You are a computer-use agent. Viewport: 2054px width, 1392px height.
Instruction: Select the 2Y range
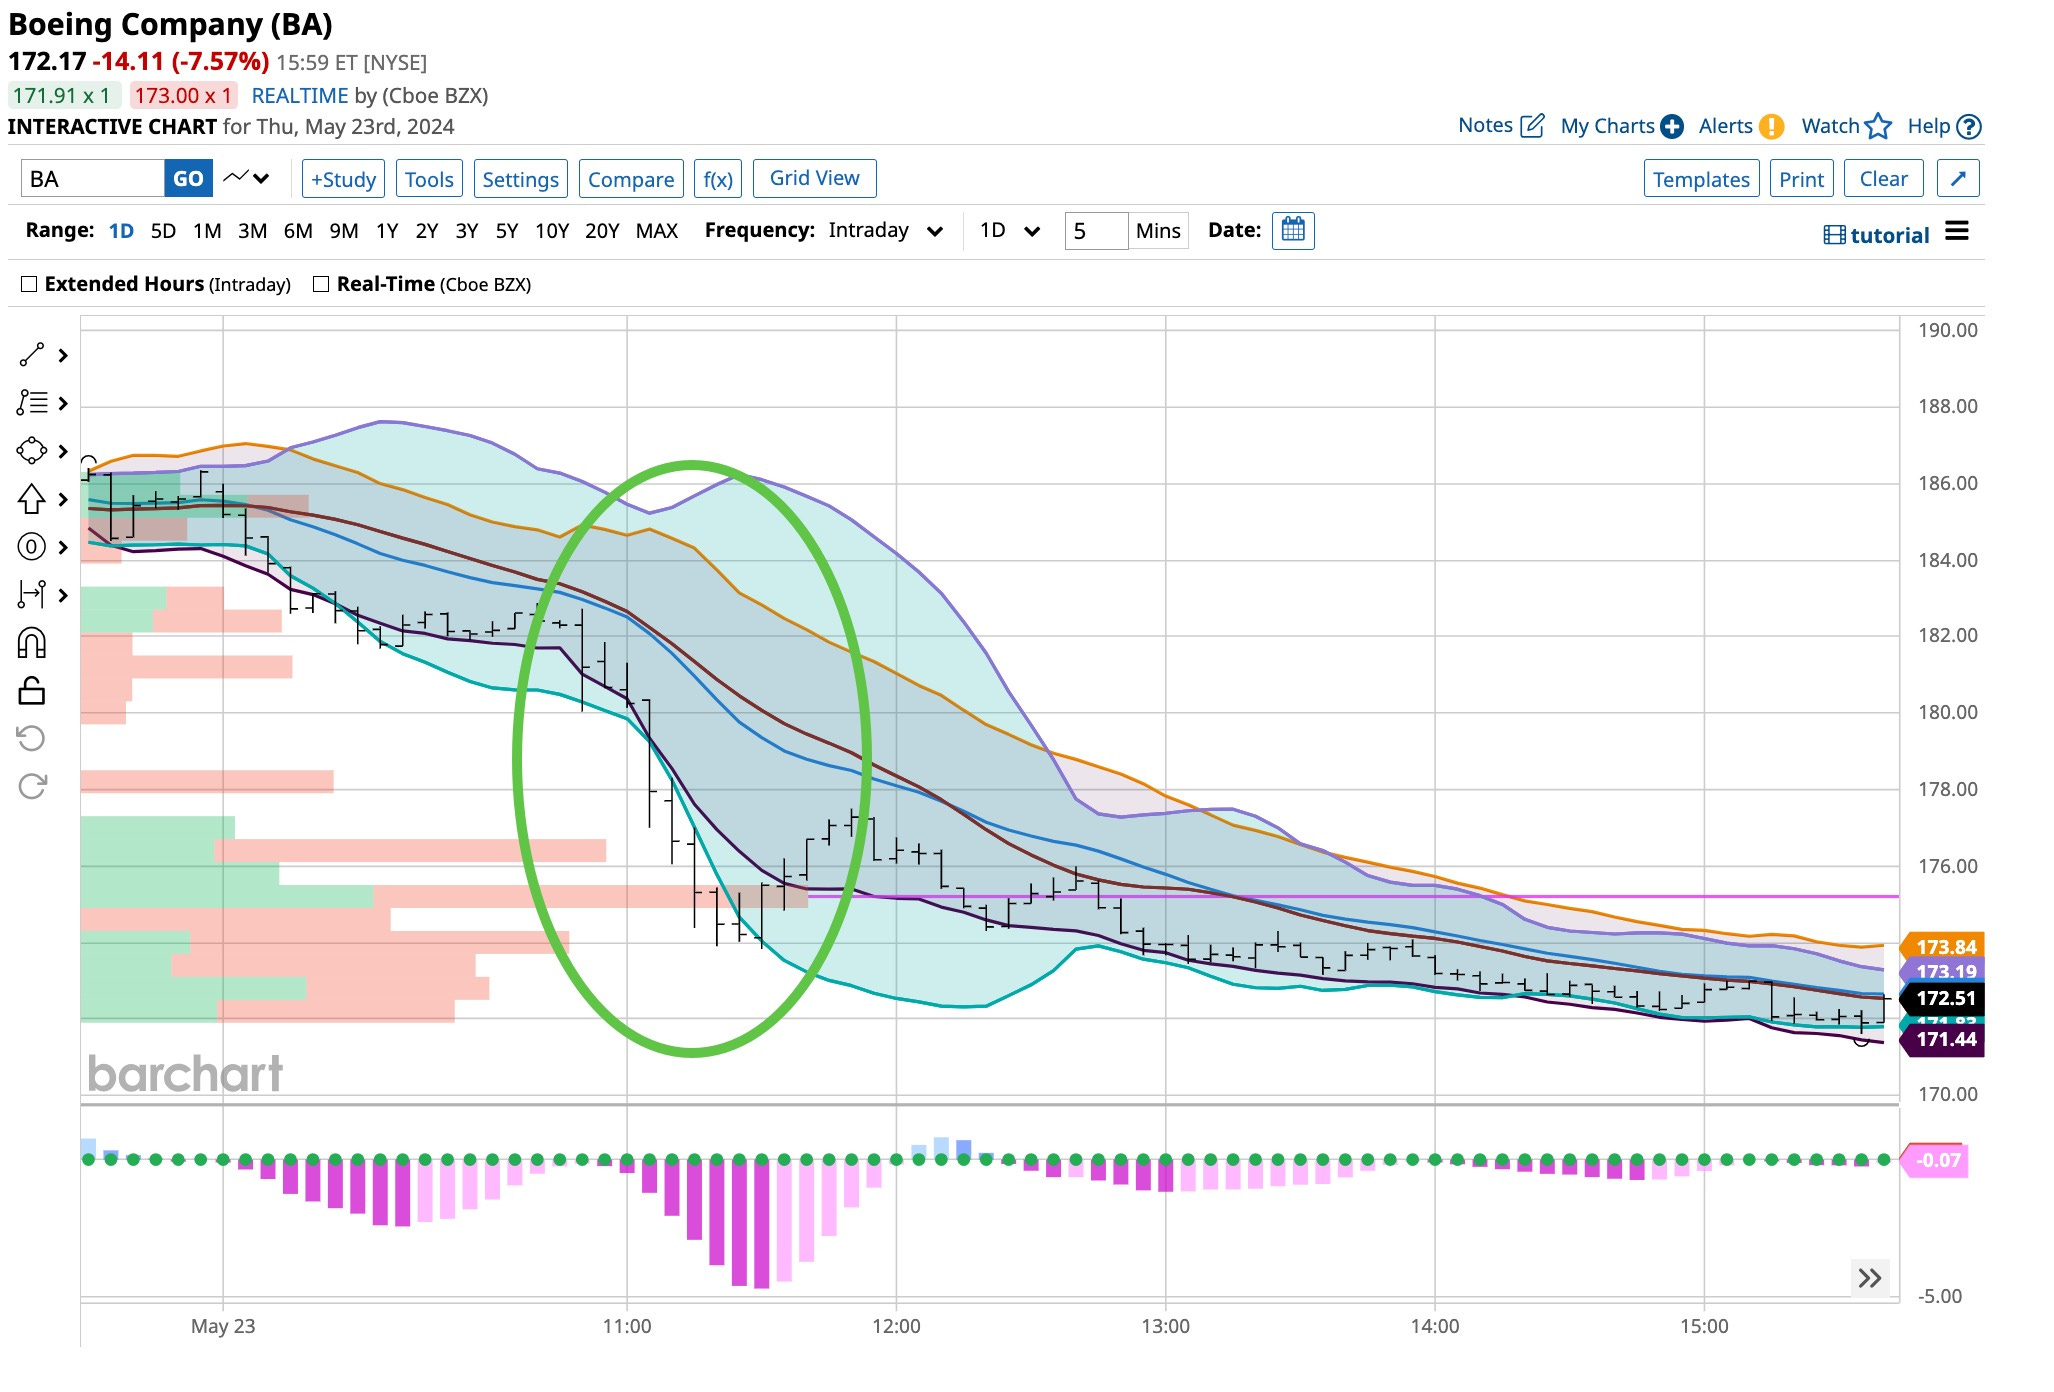pyautogui.click(x=427, y=231)
